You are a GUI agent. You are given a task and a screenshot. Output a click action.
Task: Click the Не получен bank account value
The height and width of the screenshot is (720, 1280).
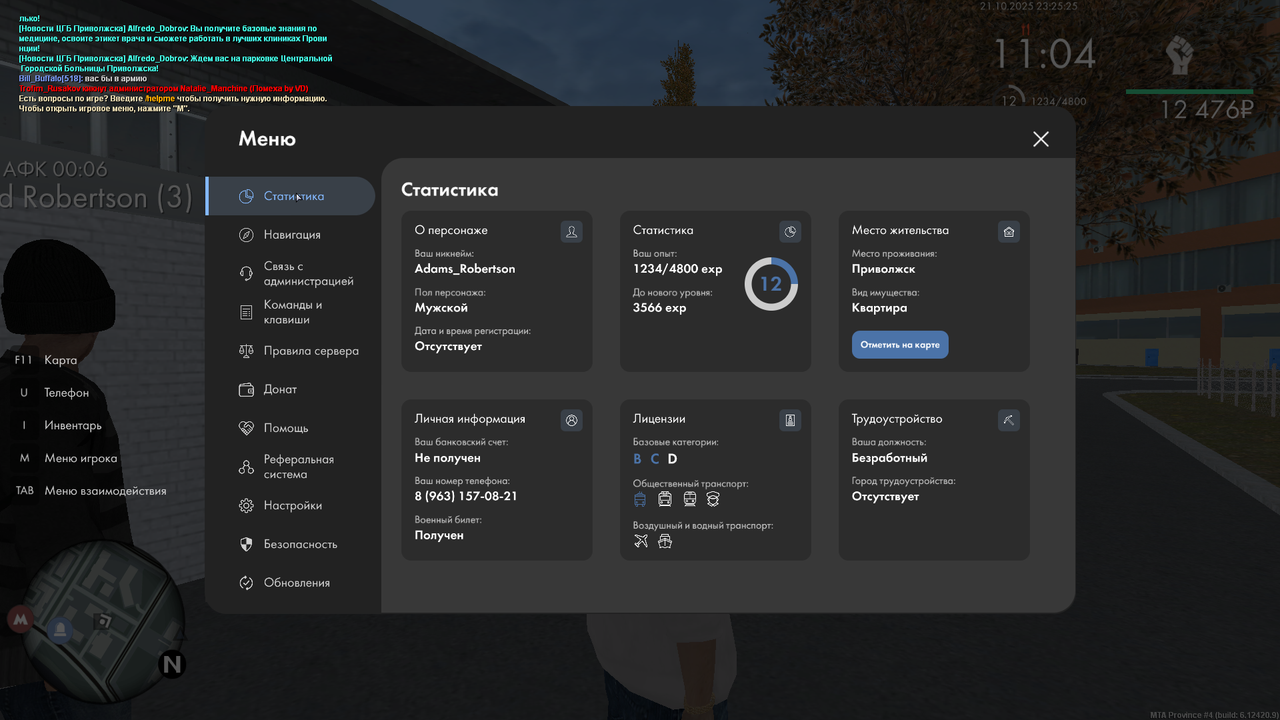448,458
